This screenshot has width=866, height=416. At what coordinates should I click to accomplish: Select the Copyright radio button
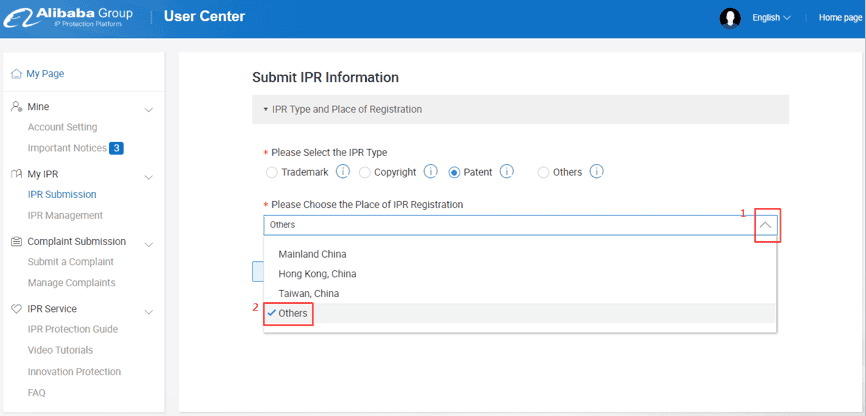pyautogui.click(x=365, y=172)
